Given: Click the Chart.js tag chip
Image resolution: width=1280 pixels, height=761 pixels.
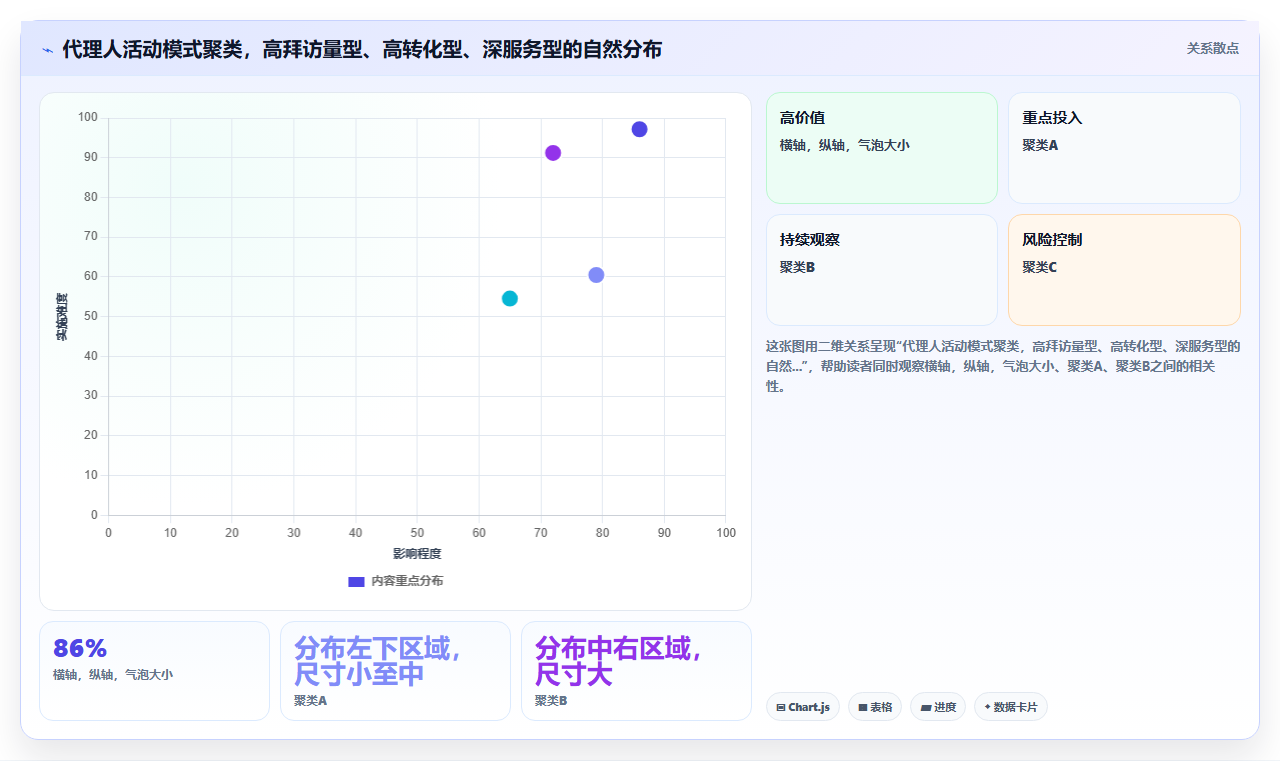Looking at the screenshot, I should pos(803,707).
